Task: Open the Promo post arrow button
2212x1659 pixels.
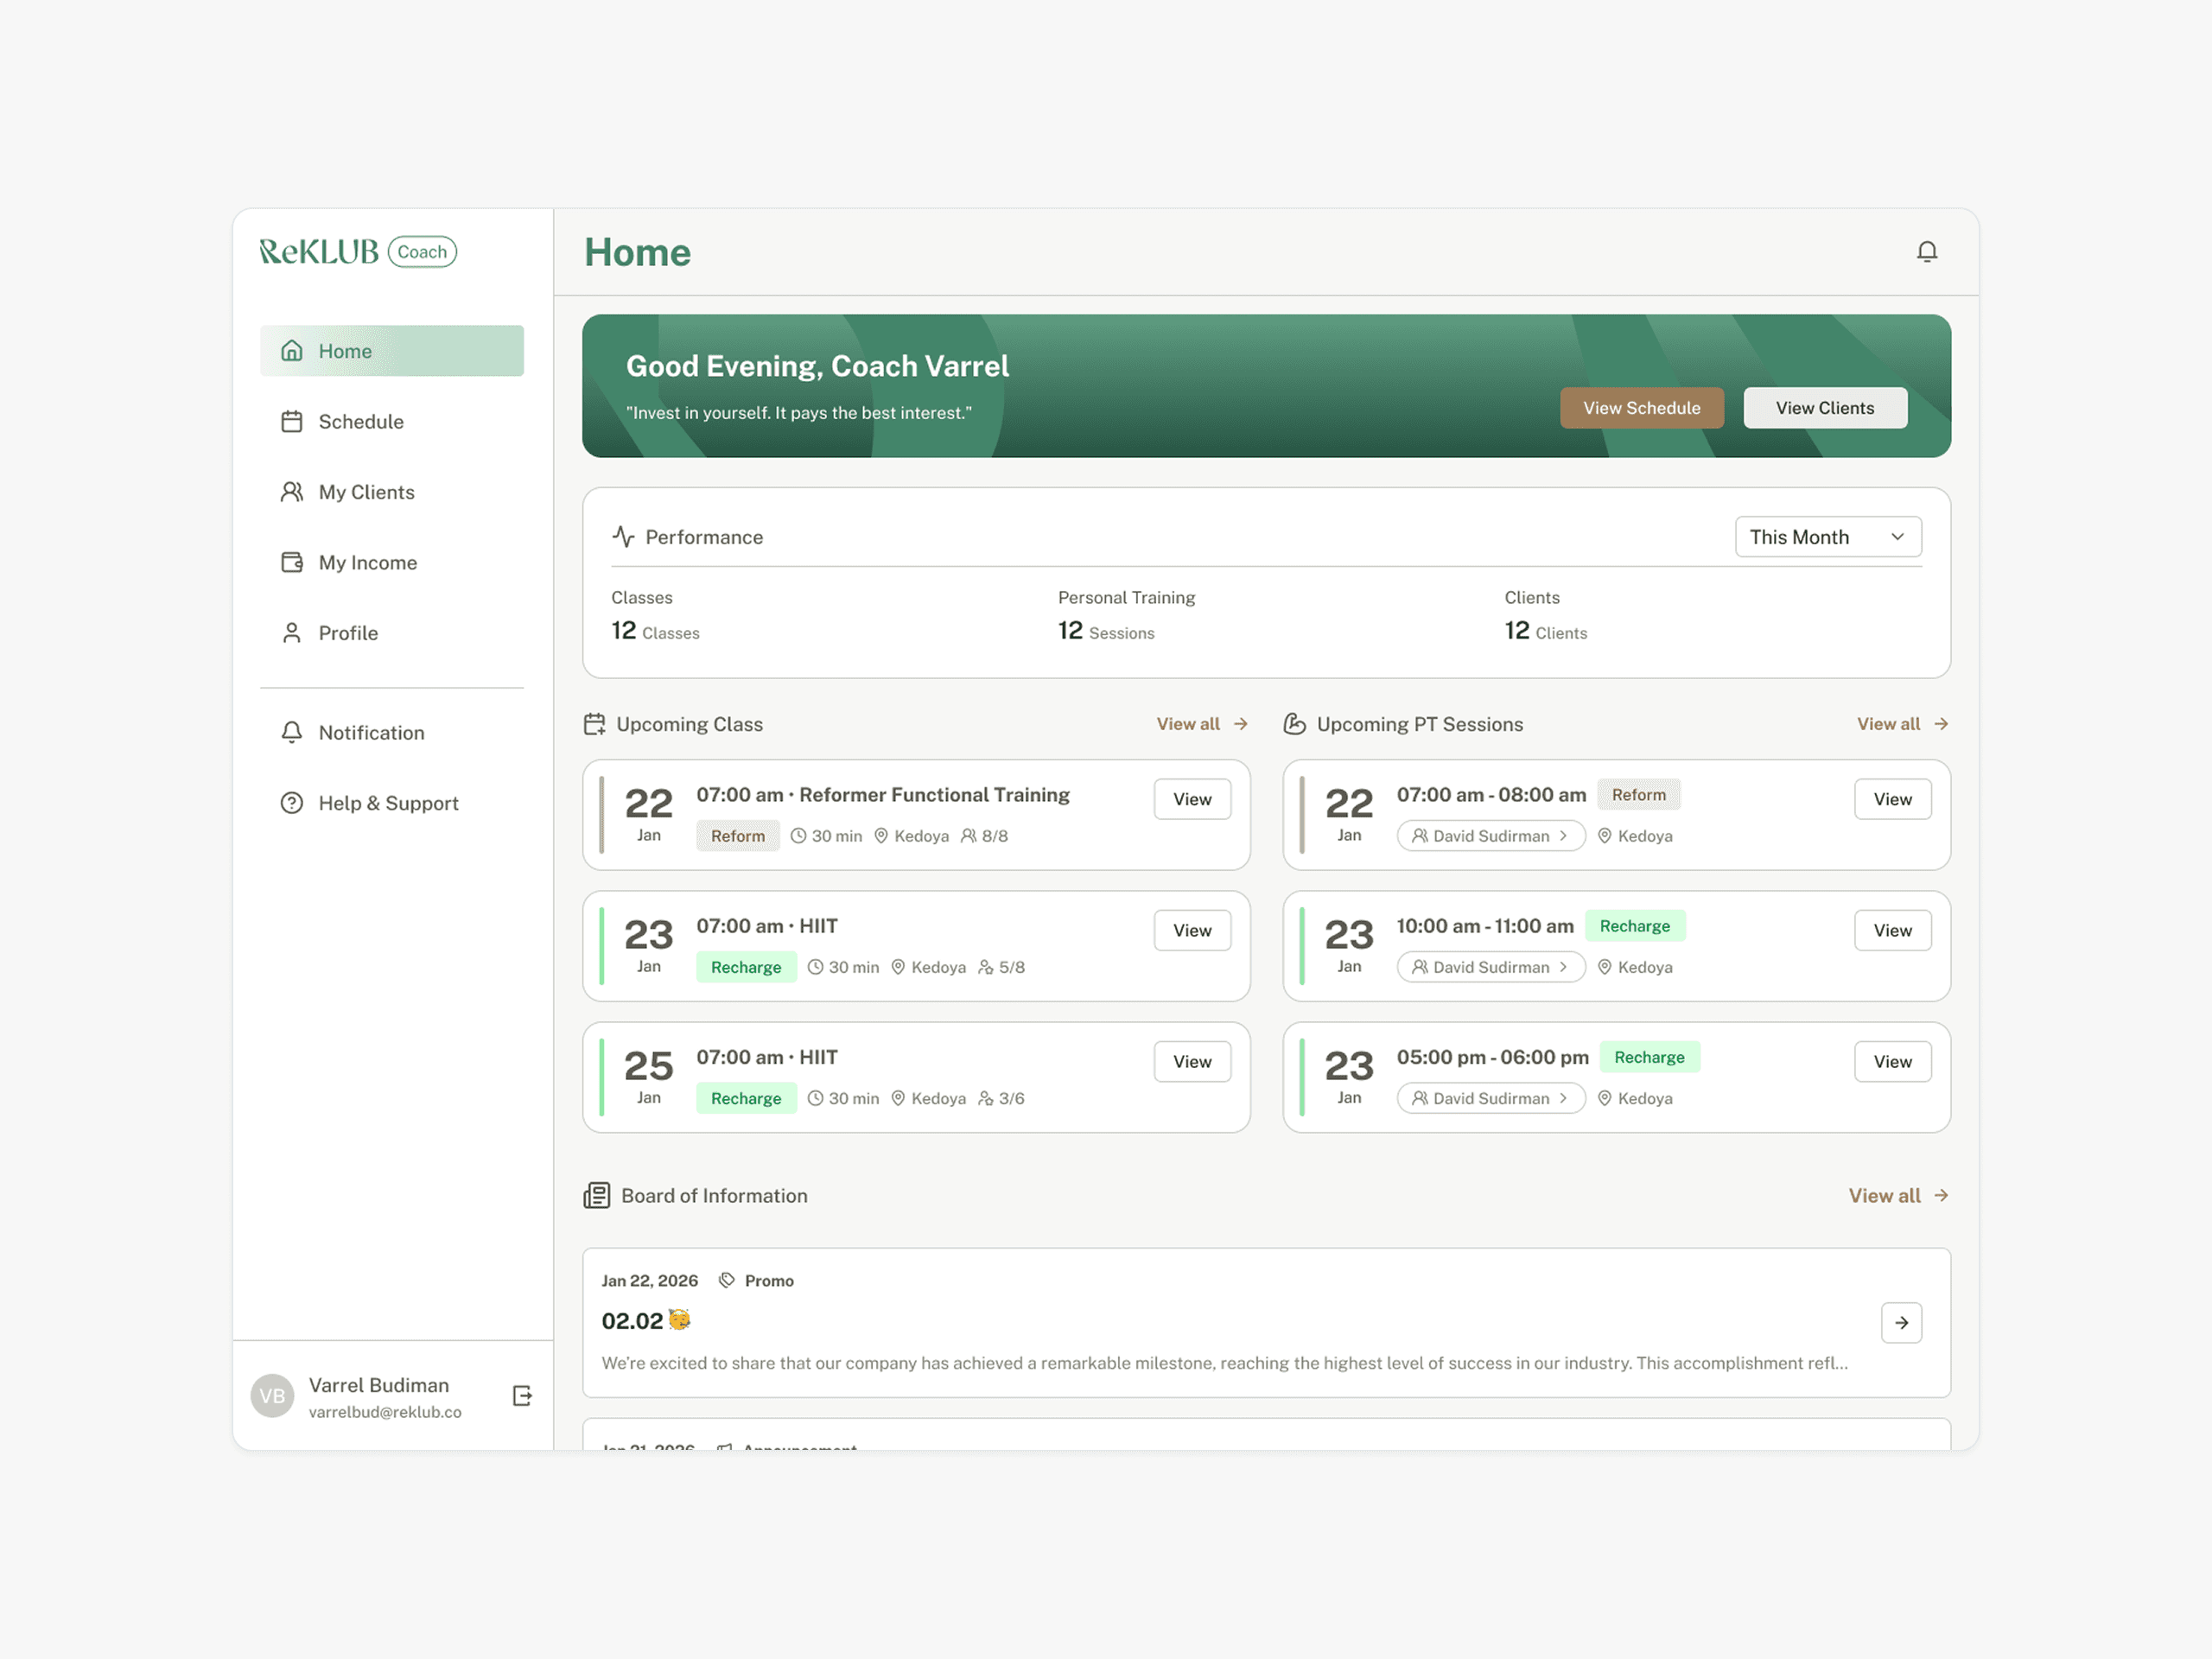Action: click(x=1900, y=1322)
